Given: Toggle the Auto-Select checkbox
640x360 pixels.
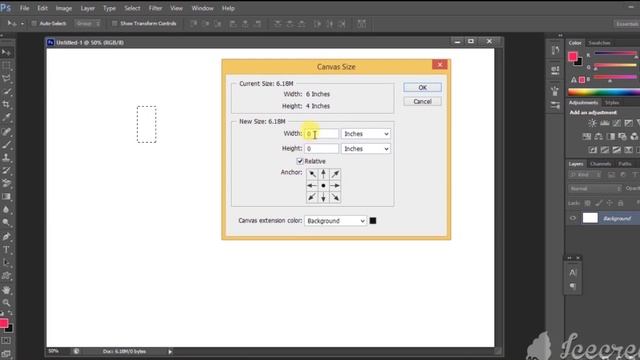Looking at the screenshot, I should pos(34,24).
